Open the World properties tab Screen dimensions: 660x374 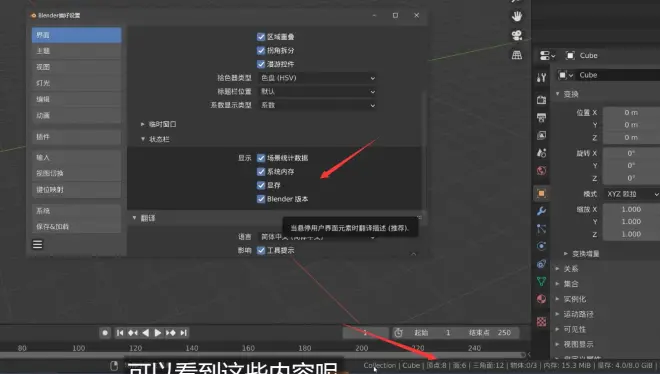click(541, 170)
